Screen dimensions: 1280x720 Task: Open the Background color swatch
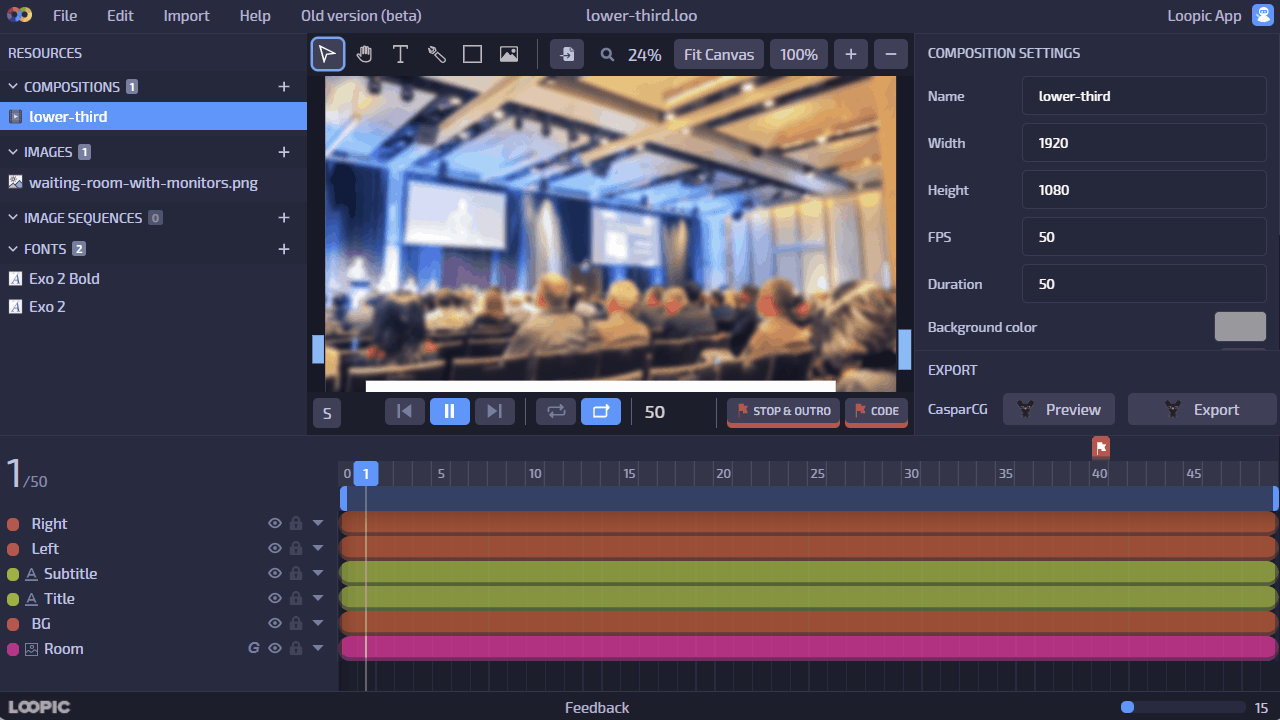click(1240, 327)
